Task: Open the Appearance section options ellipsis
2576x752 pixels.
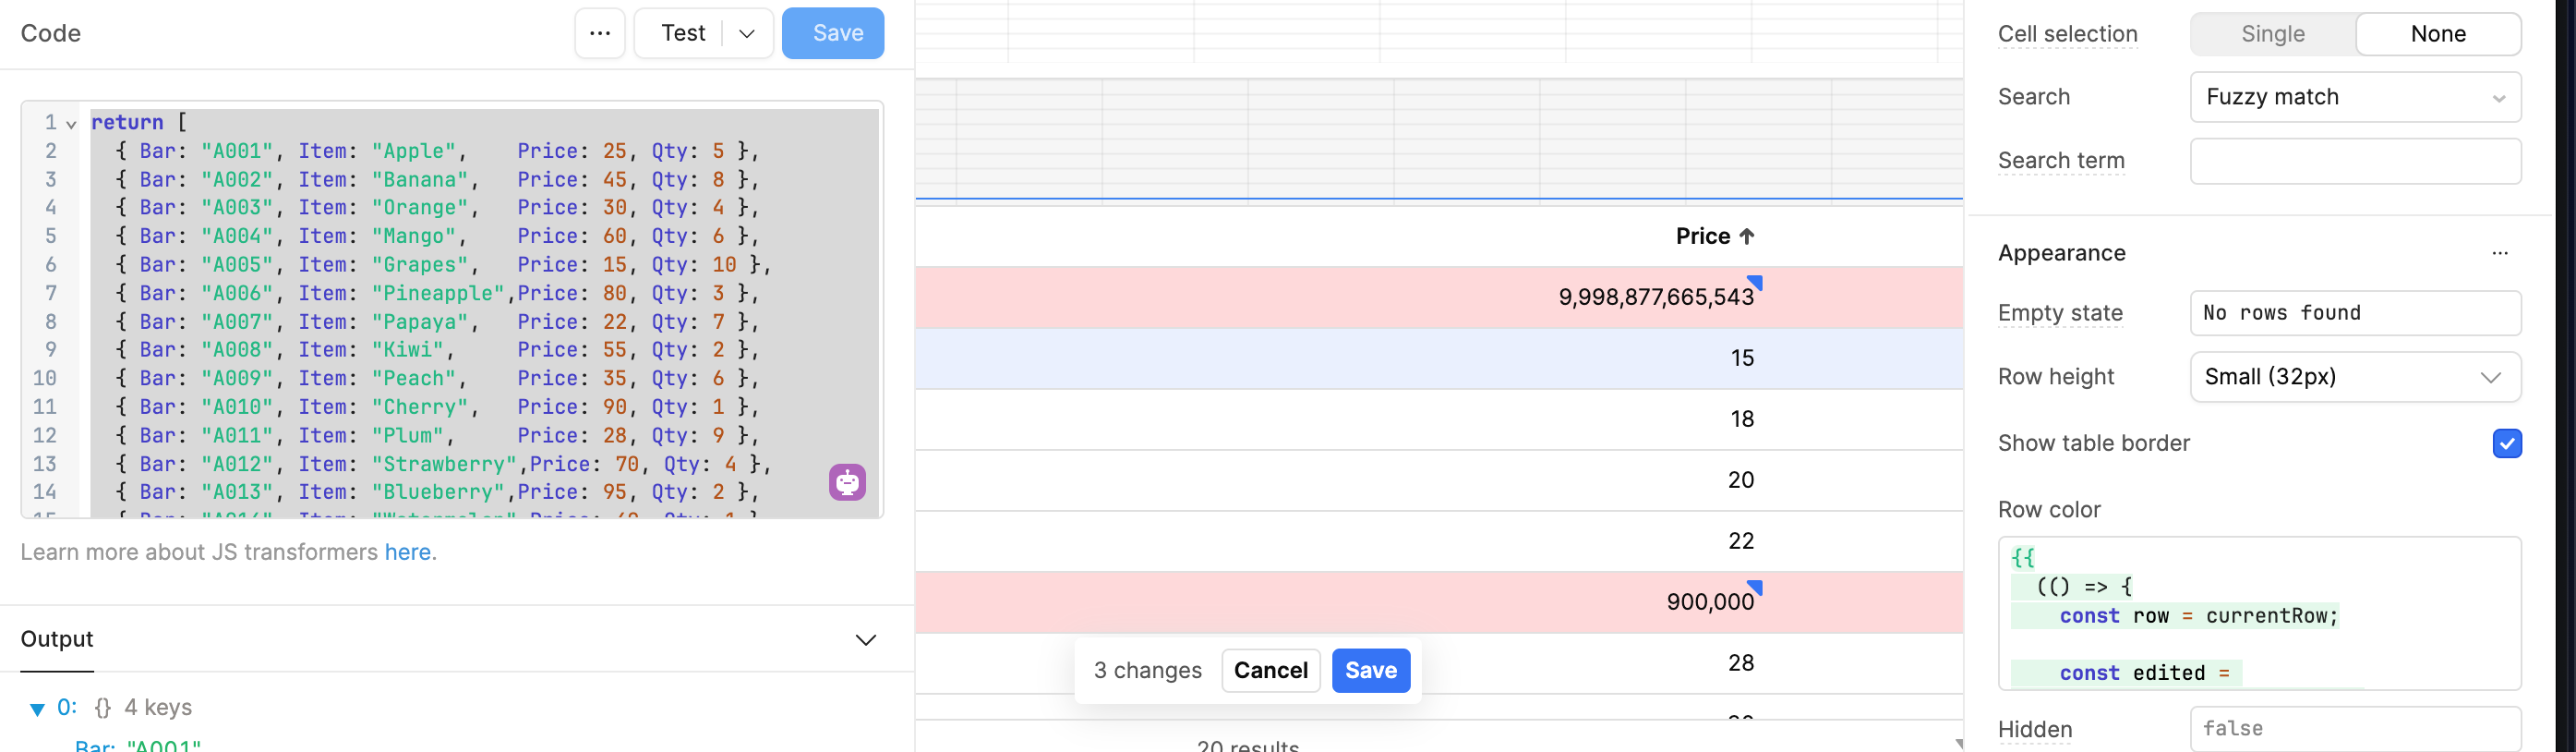Action: tap(2499, 253)
